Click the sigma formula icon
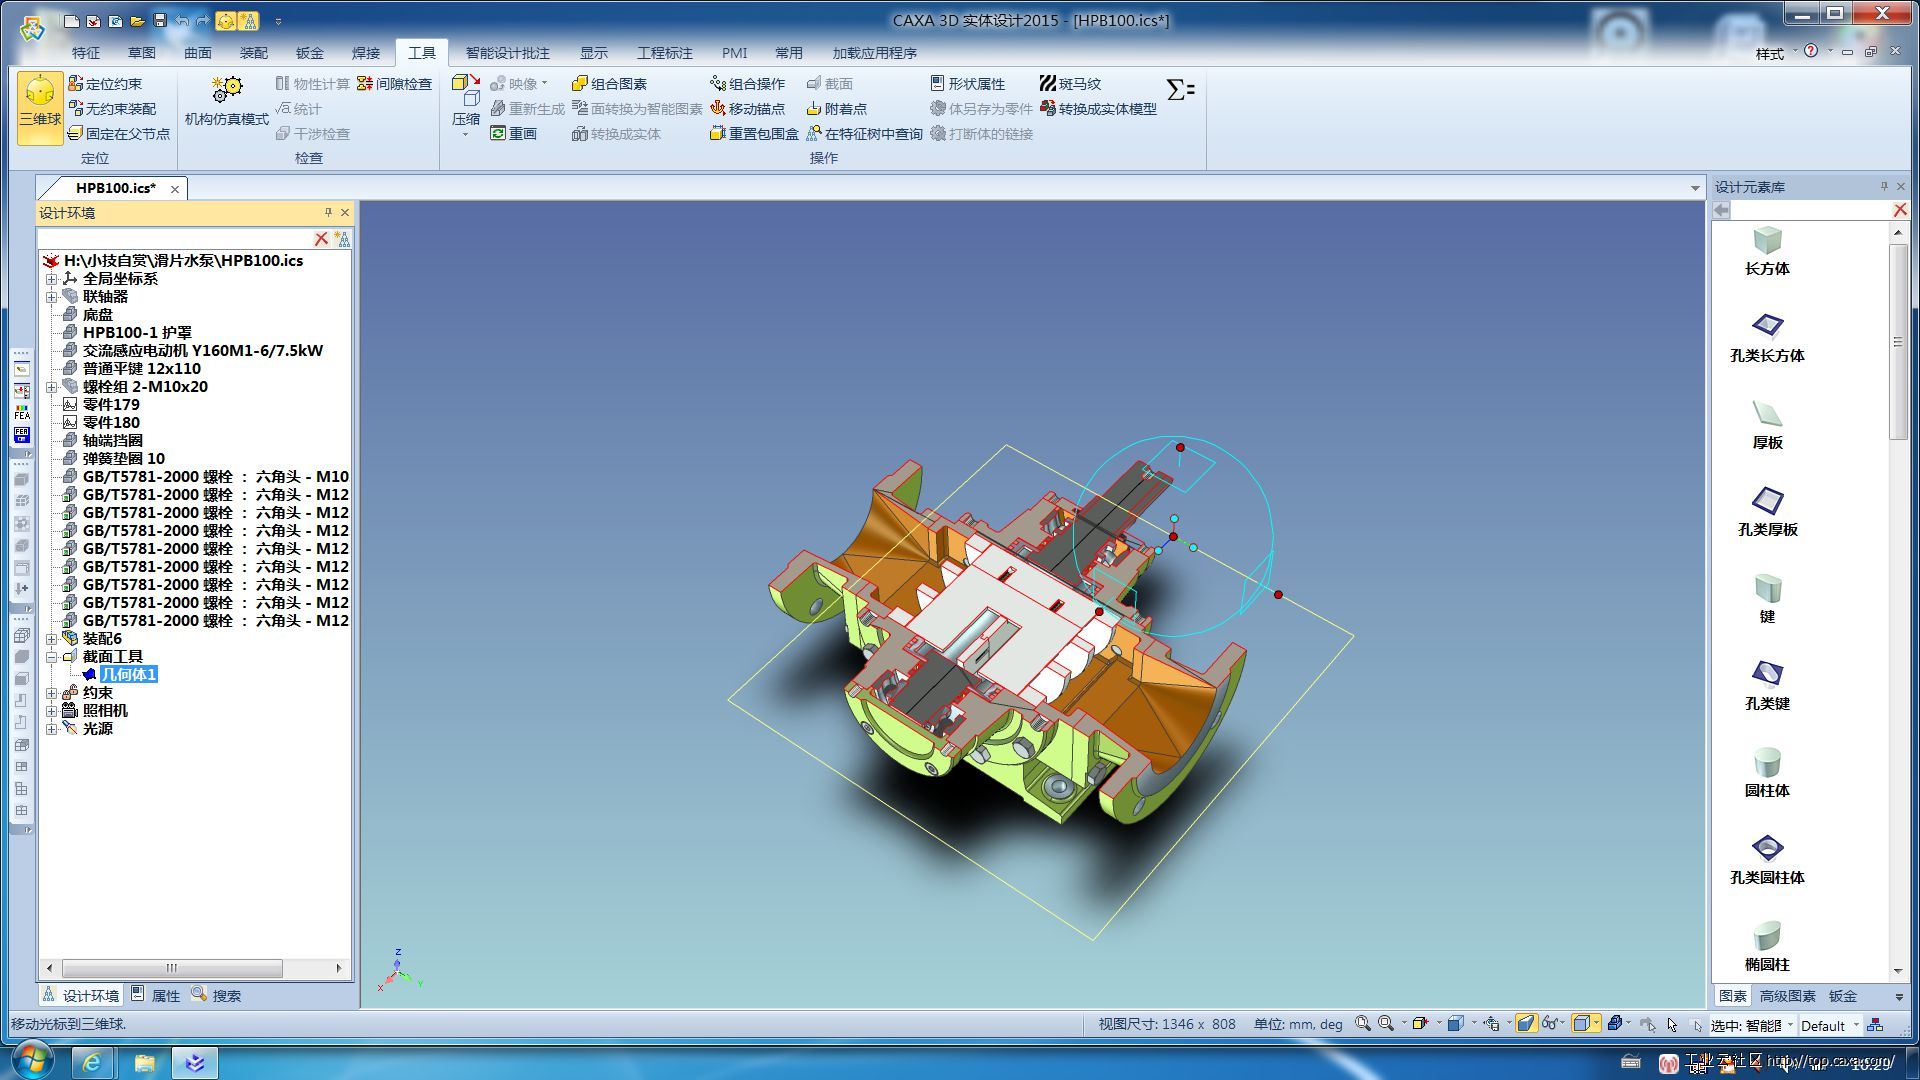The width and height of the screenshot is (1920, 1080). pyautogui.click(x=1181, y=89)
